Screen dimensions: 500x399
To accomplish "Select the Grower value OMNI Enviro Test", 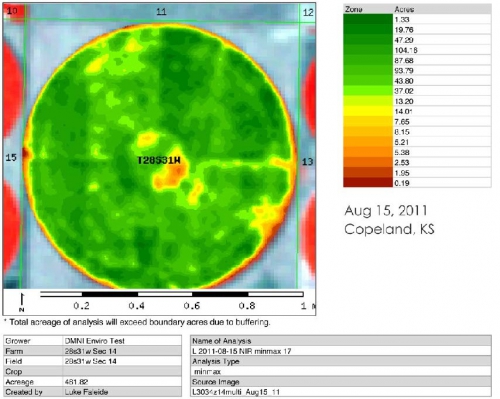I will (x=95, y=341).
